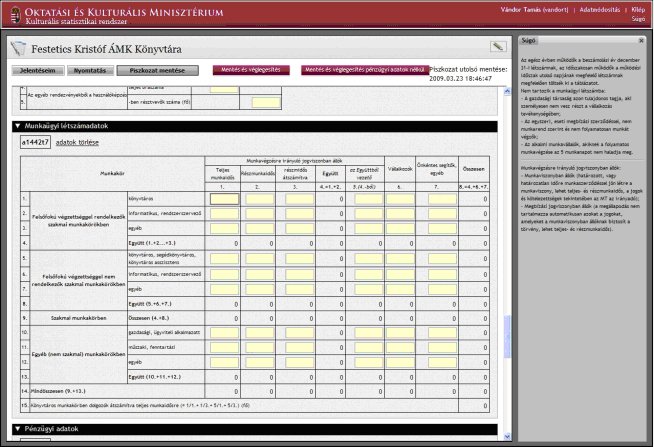
Task: Click row 11 műszaki fenntartási Teljes munkaidős field
Action: pyautogui.click(x=224, y=347)
